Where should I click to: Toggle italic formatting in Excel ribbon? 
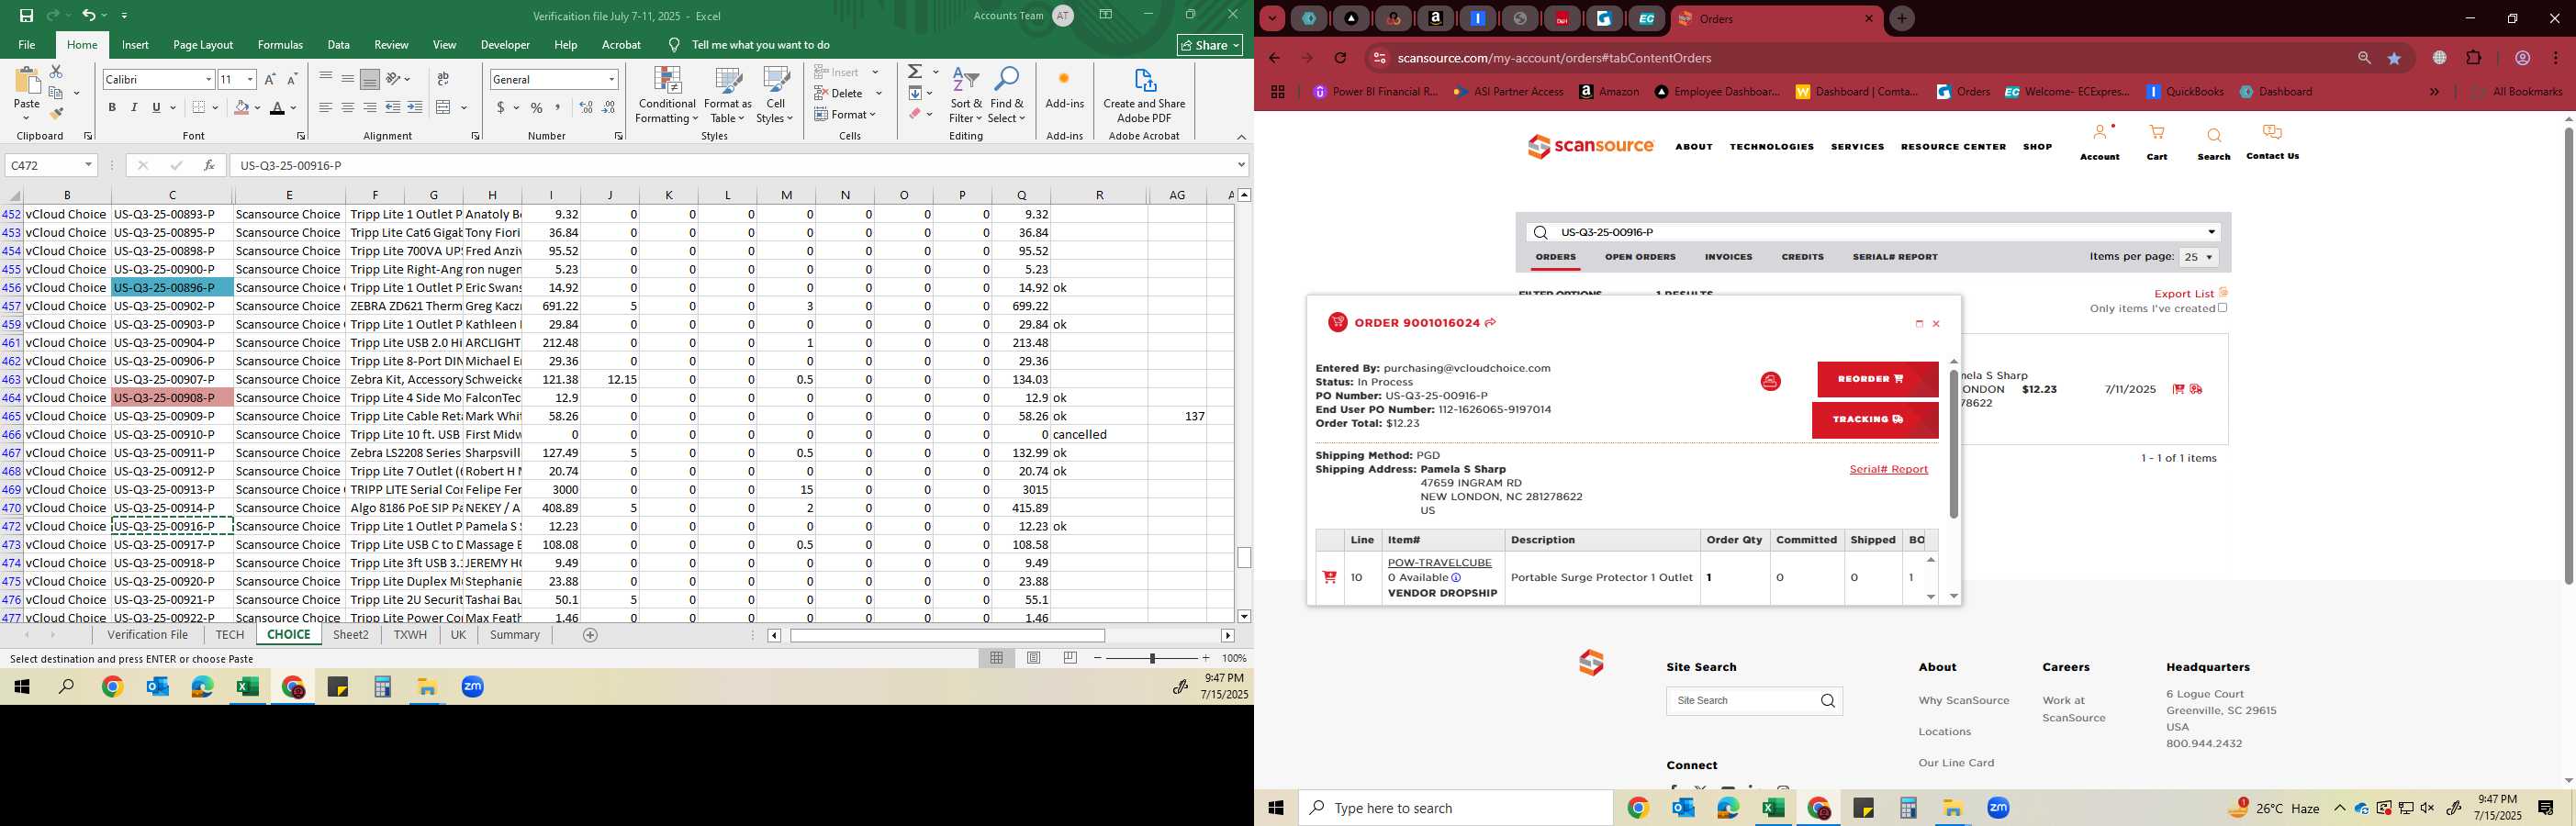(134, 108)
